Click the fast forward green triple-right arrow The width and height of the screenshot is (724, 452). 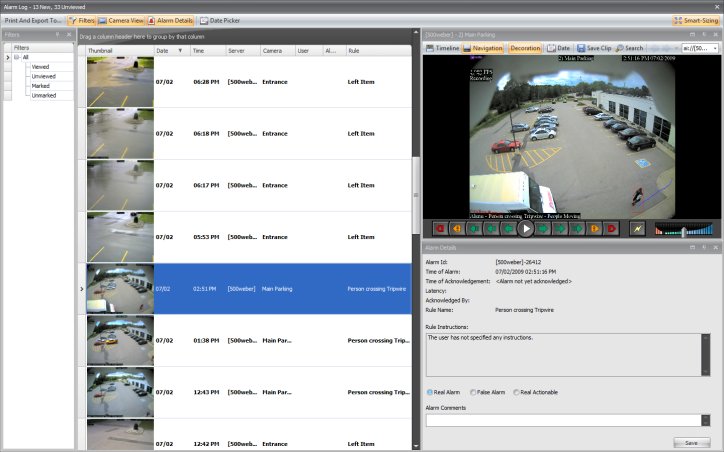[577, 229]
